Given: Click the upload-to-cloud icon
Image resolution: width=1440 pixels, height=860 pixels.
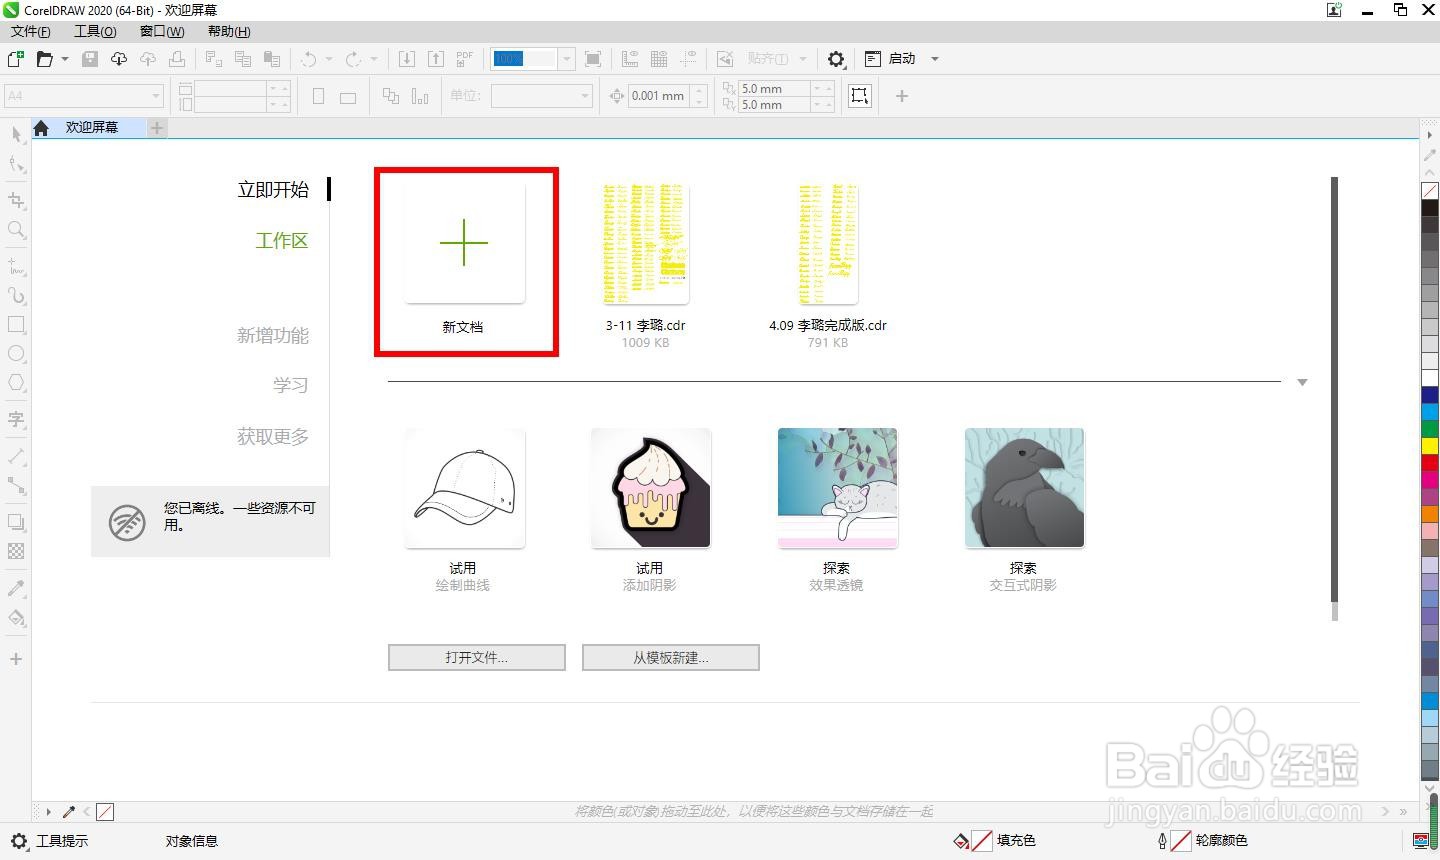Looking at the screenshot, I should coord(148,59).
